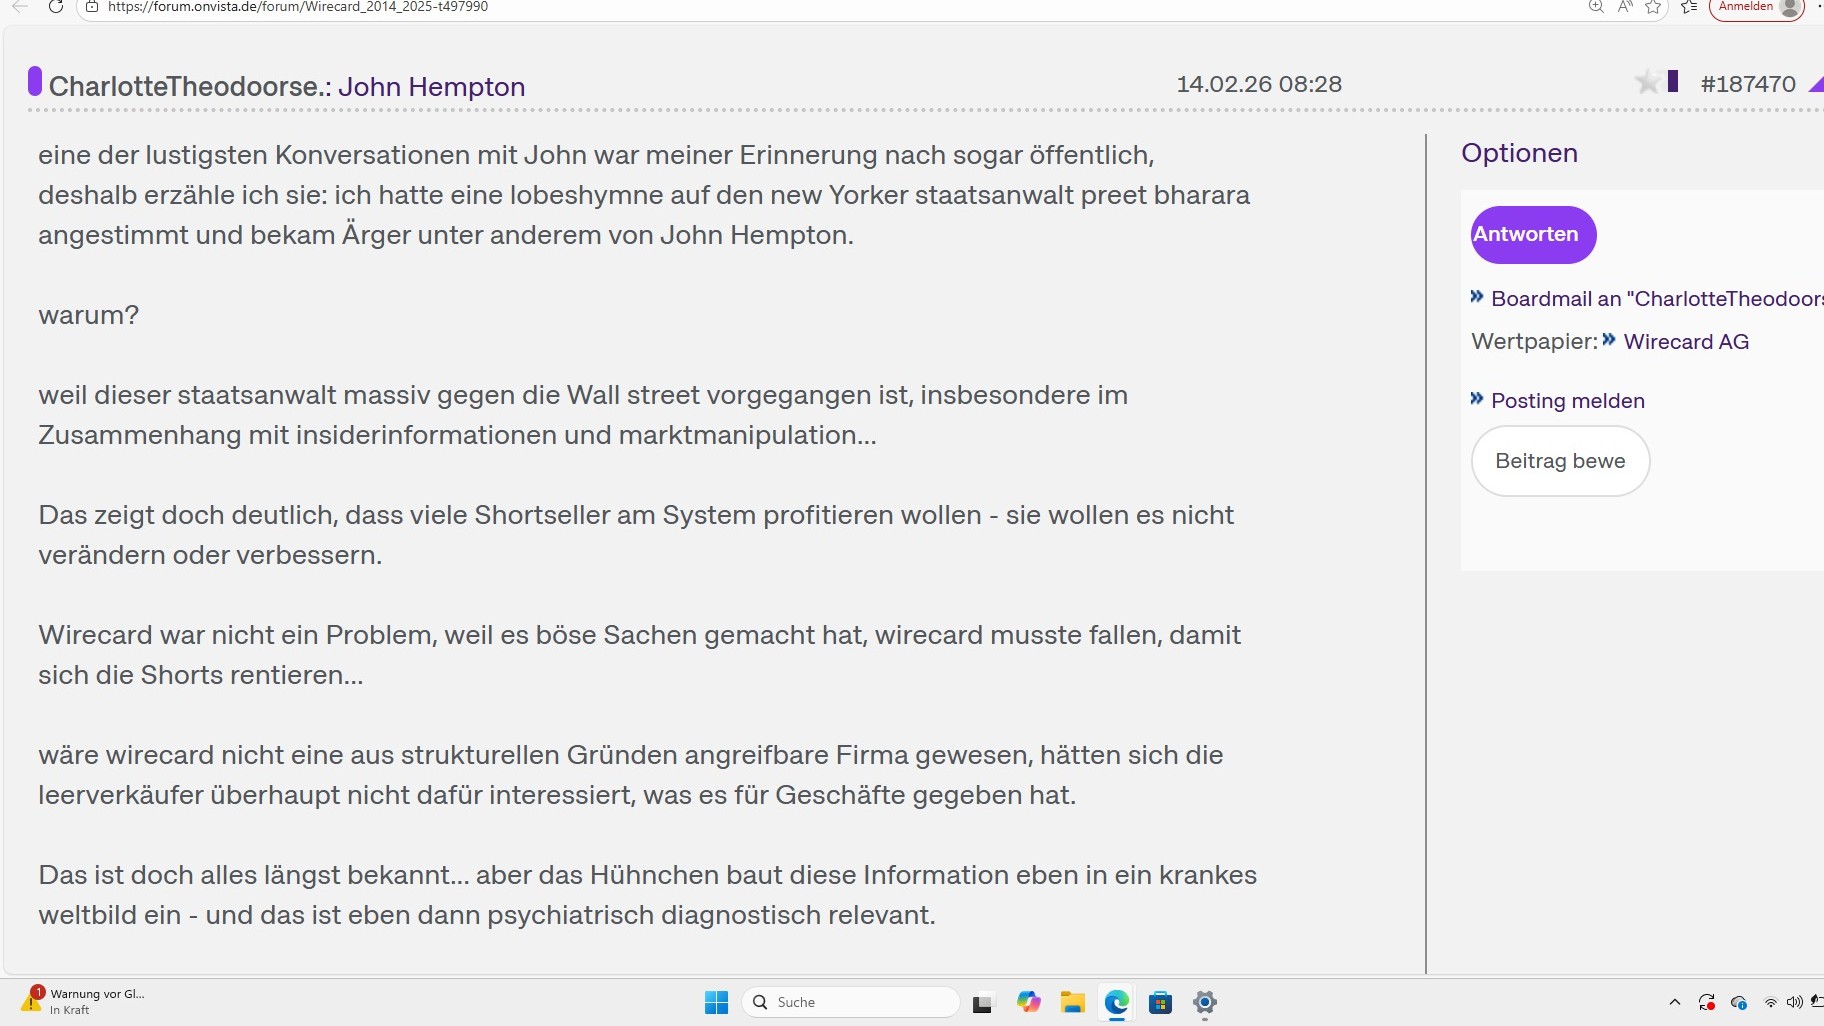Click the Posting melden link
Image resolution: width=1824 pixels, height=1026 pixels.
(x=1567, y=401)
